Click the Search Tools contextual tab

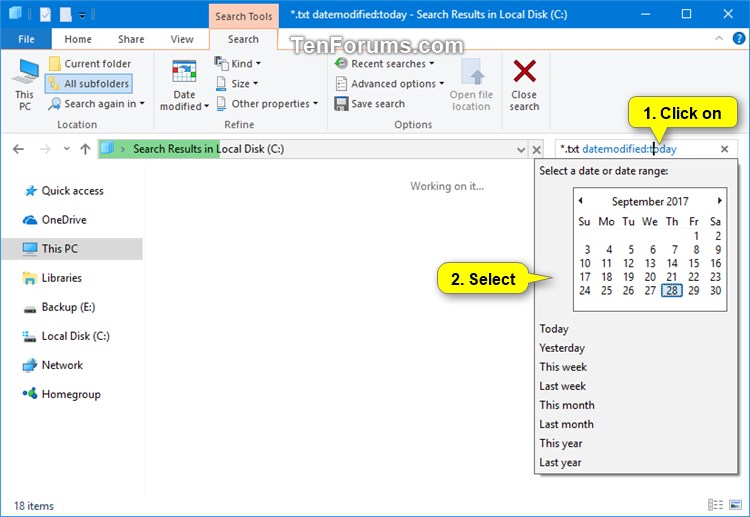pyautogui.click(x=243, y=16)
